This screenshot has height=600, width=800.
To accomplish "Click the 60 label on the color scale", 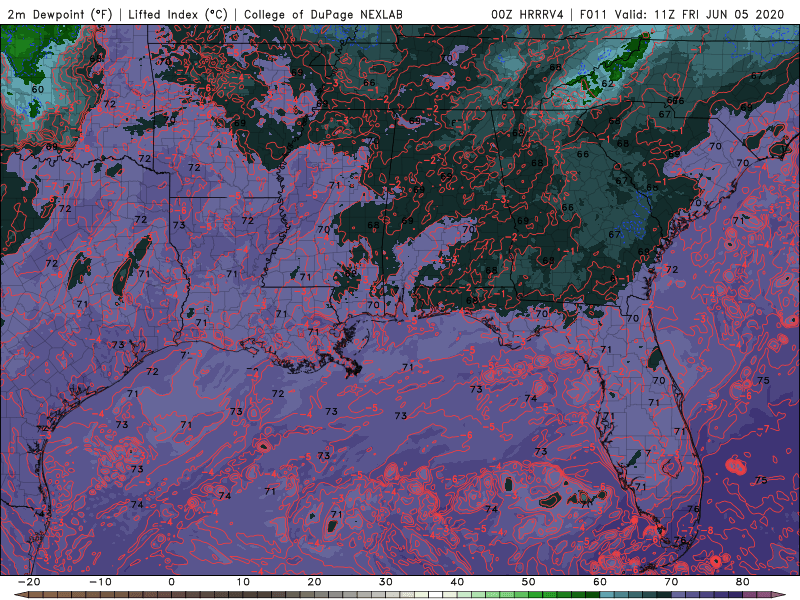I will (600, 582).
